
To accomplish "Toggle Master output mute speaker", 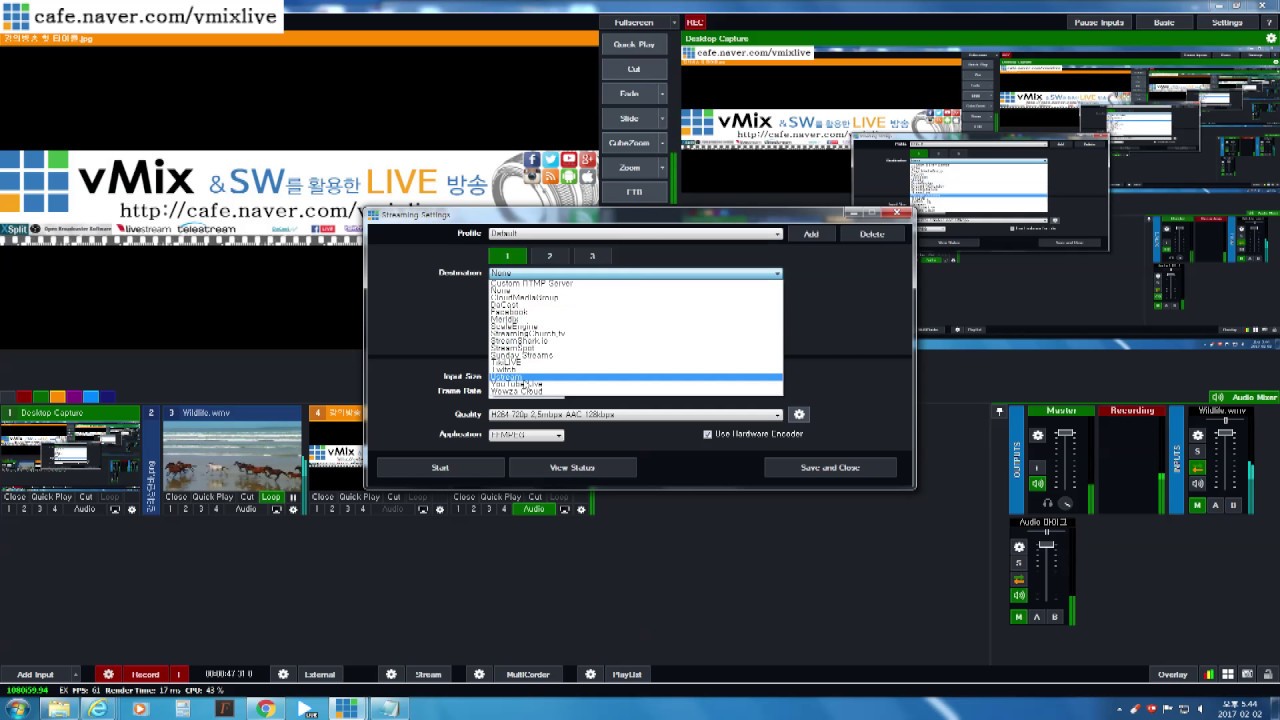I will (1038, 484).
